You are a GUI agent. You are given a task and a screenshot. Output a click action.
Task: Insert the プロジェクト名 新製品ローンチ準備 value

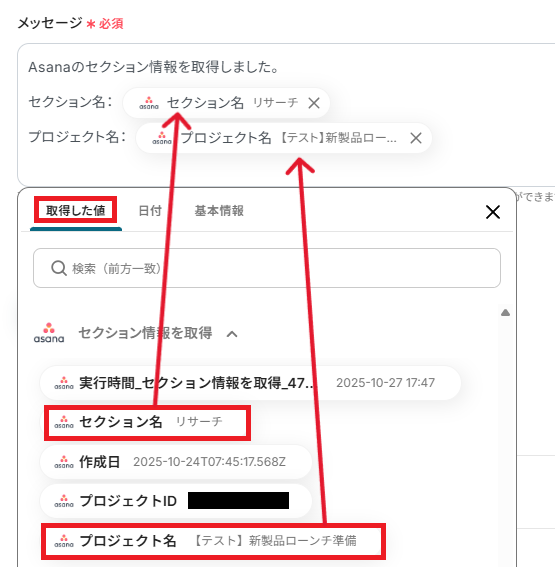(x=213, y=541)
